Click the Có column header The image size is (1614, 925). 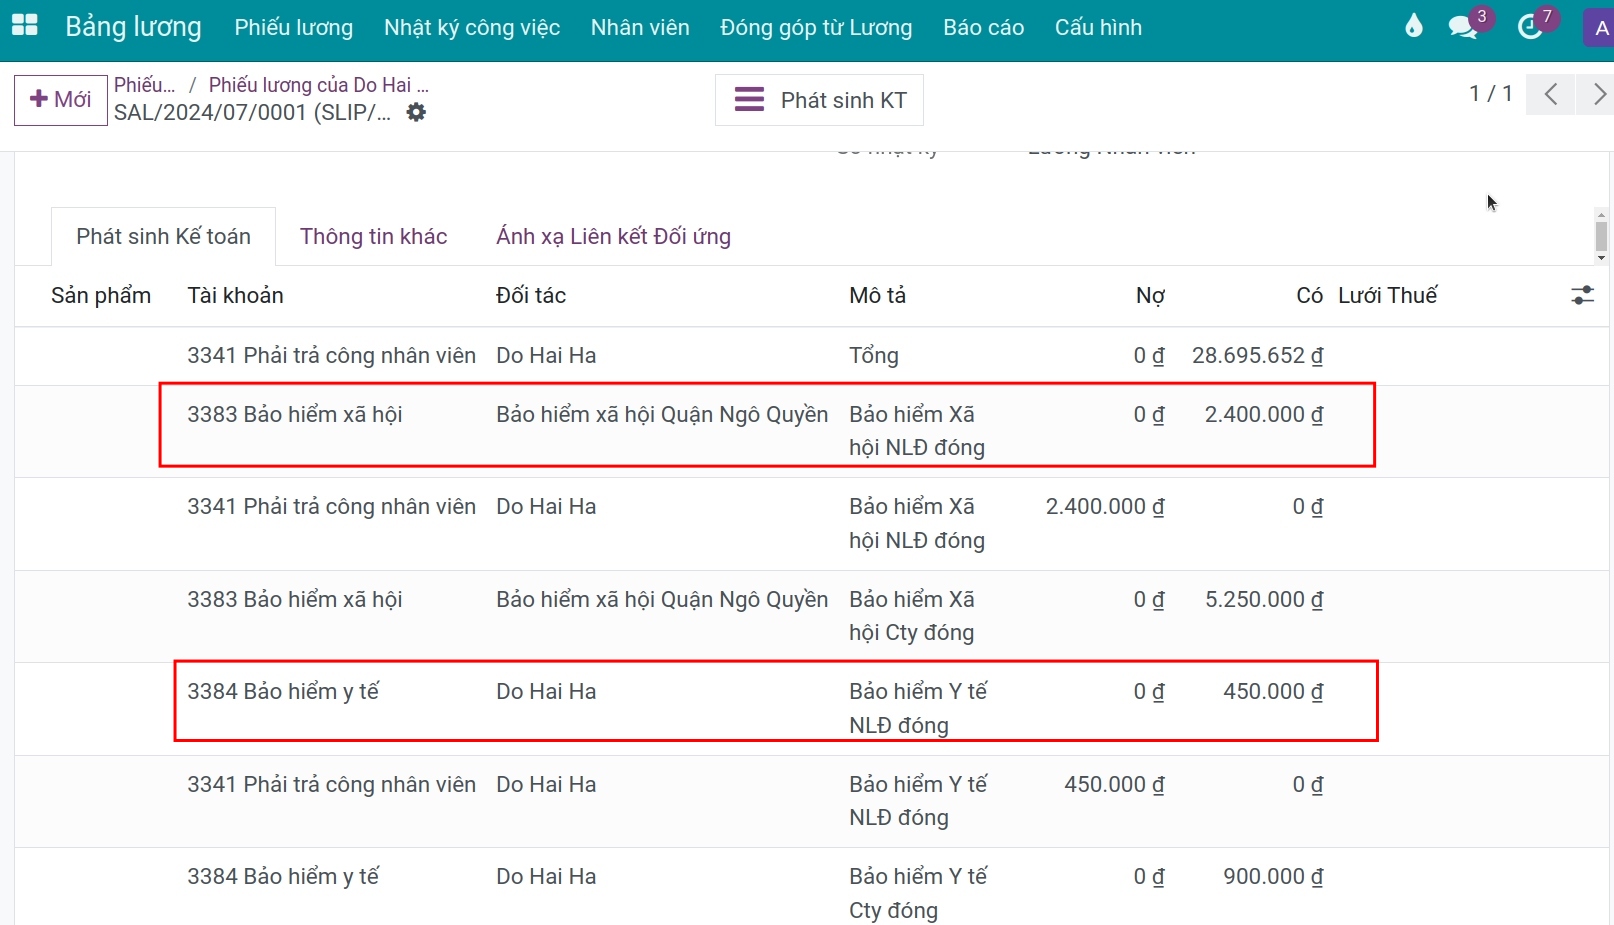[1310, 295]
